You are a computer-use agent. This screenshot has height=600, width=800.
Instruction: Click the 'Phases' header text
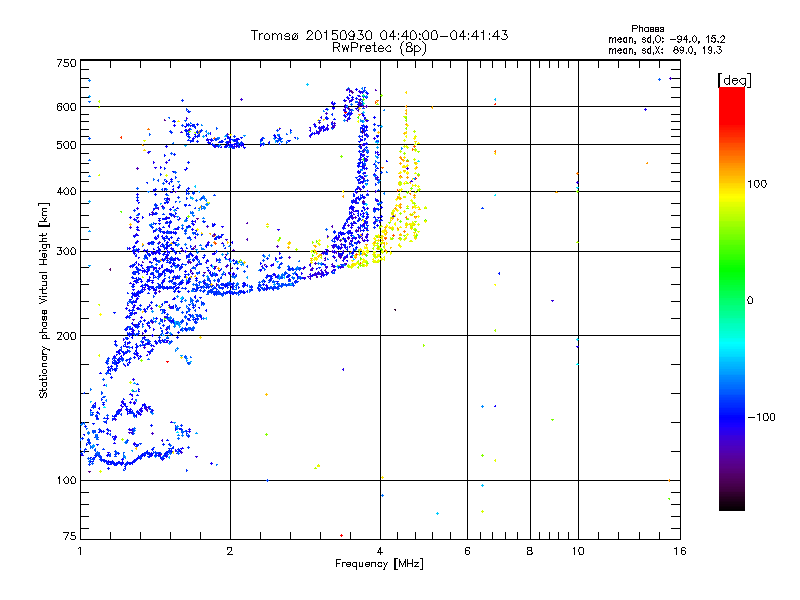[647, 29]
